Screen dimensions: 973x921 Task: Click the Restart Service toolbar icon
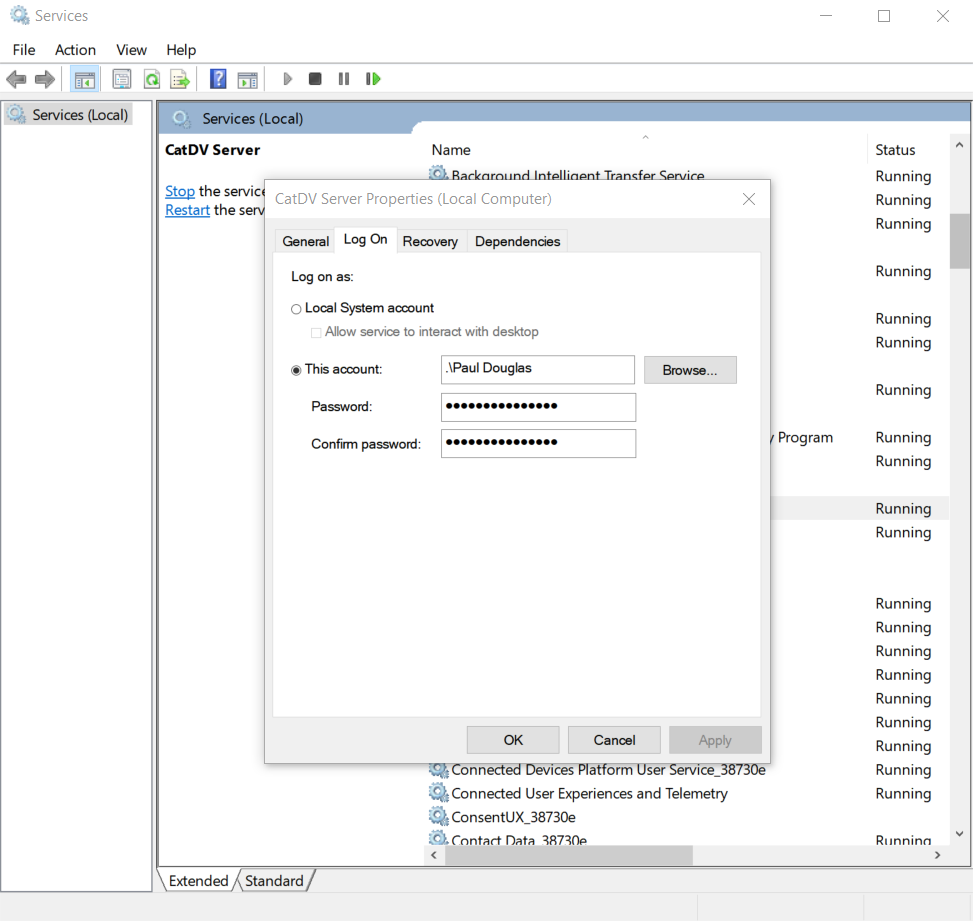373,79
